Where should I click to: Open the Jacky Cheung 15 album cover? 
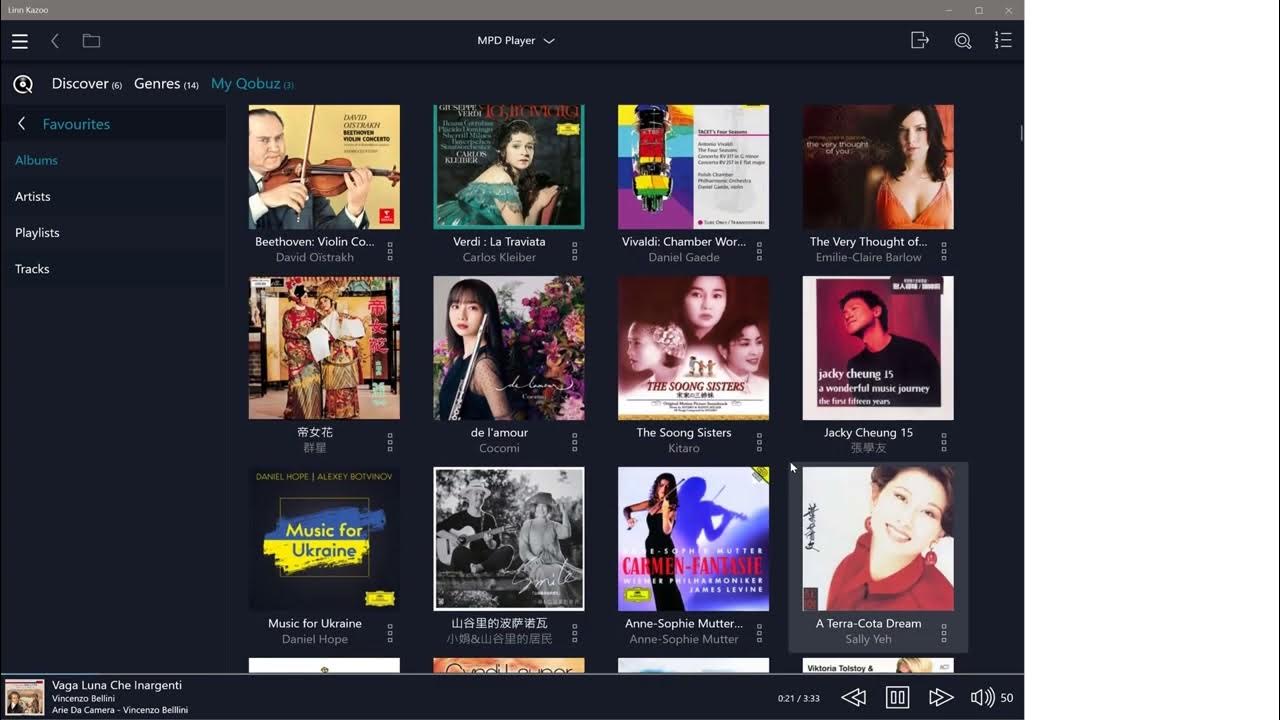click(x=878, y=348)
